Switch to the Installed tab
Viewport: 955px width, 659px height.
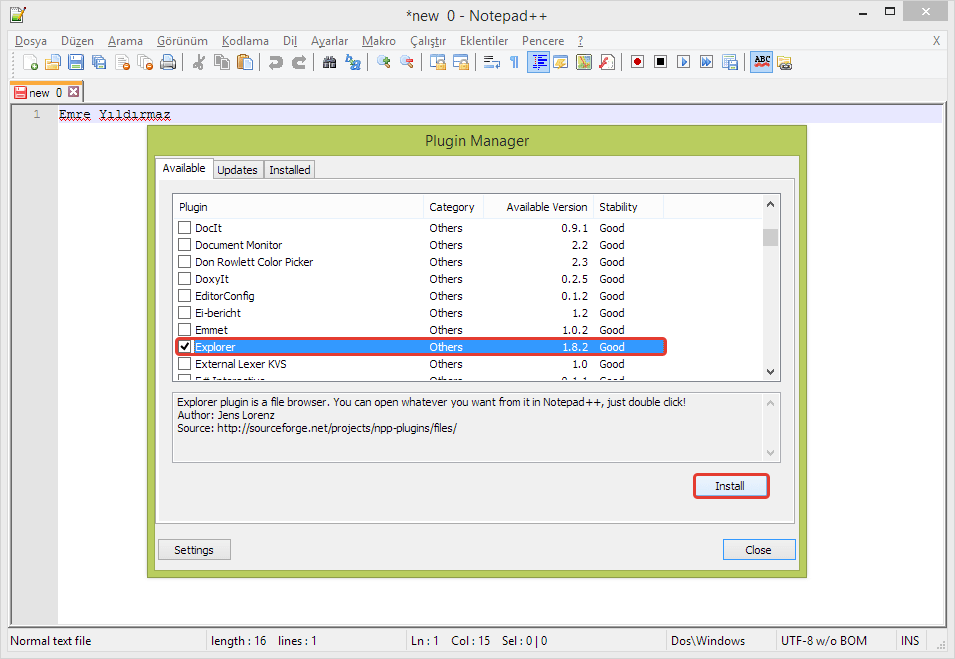point(290,170)
